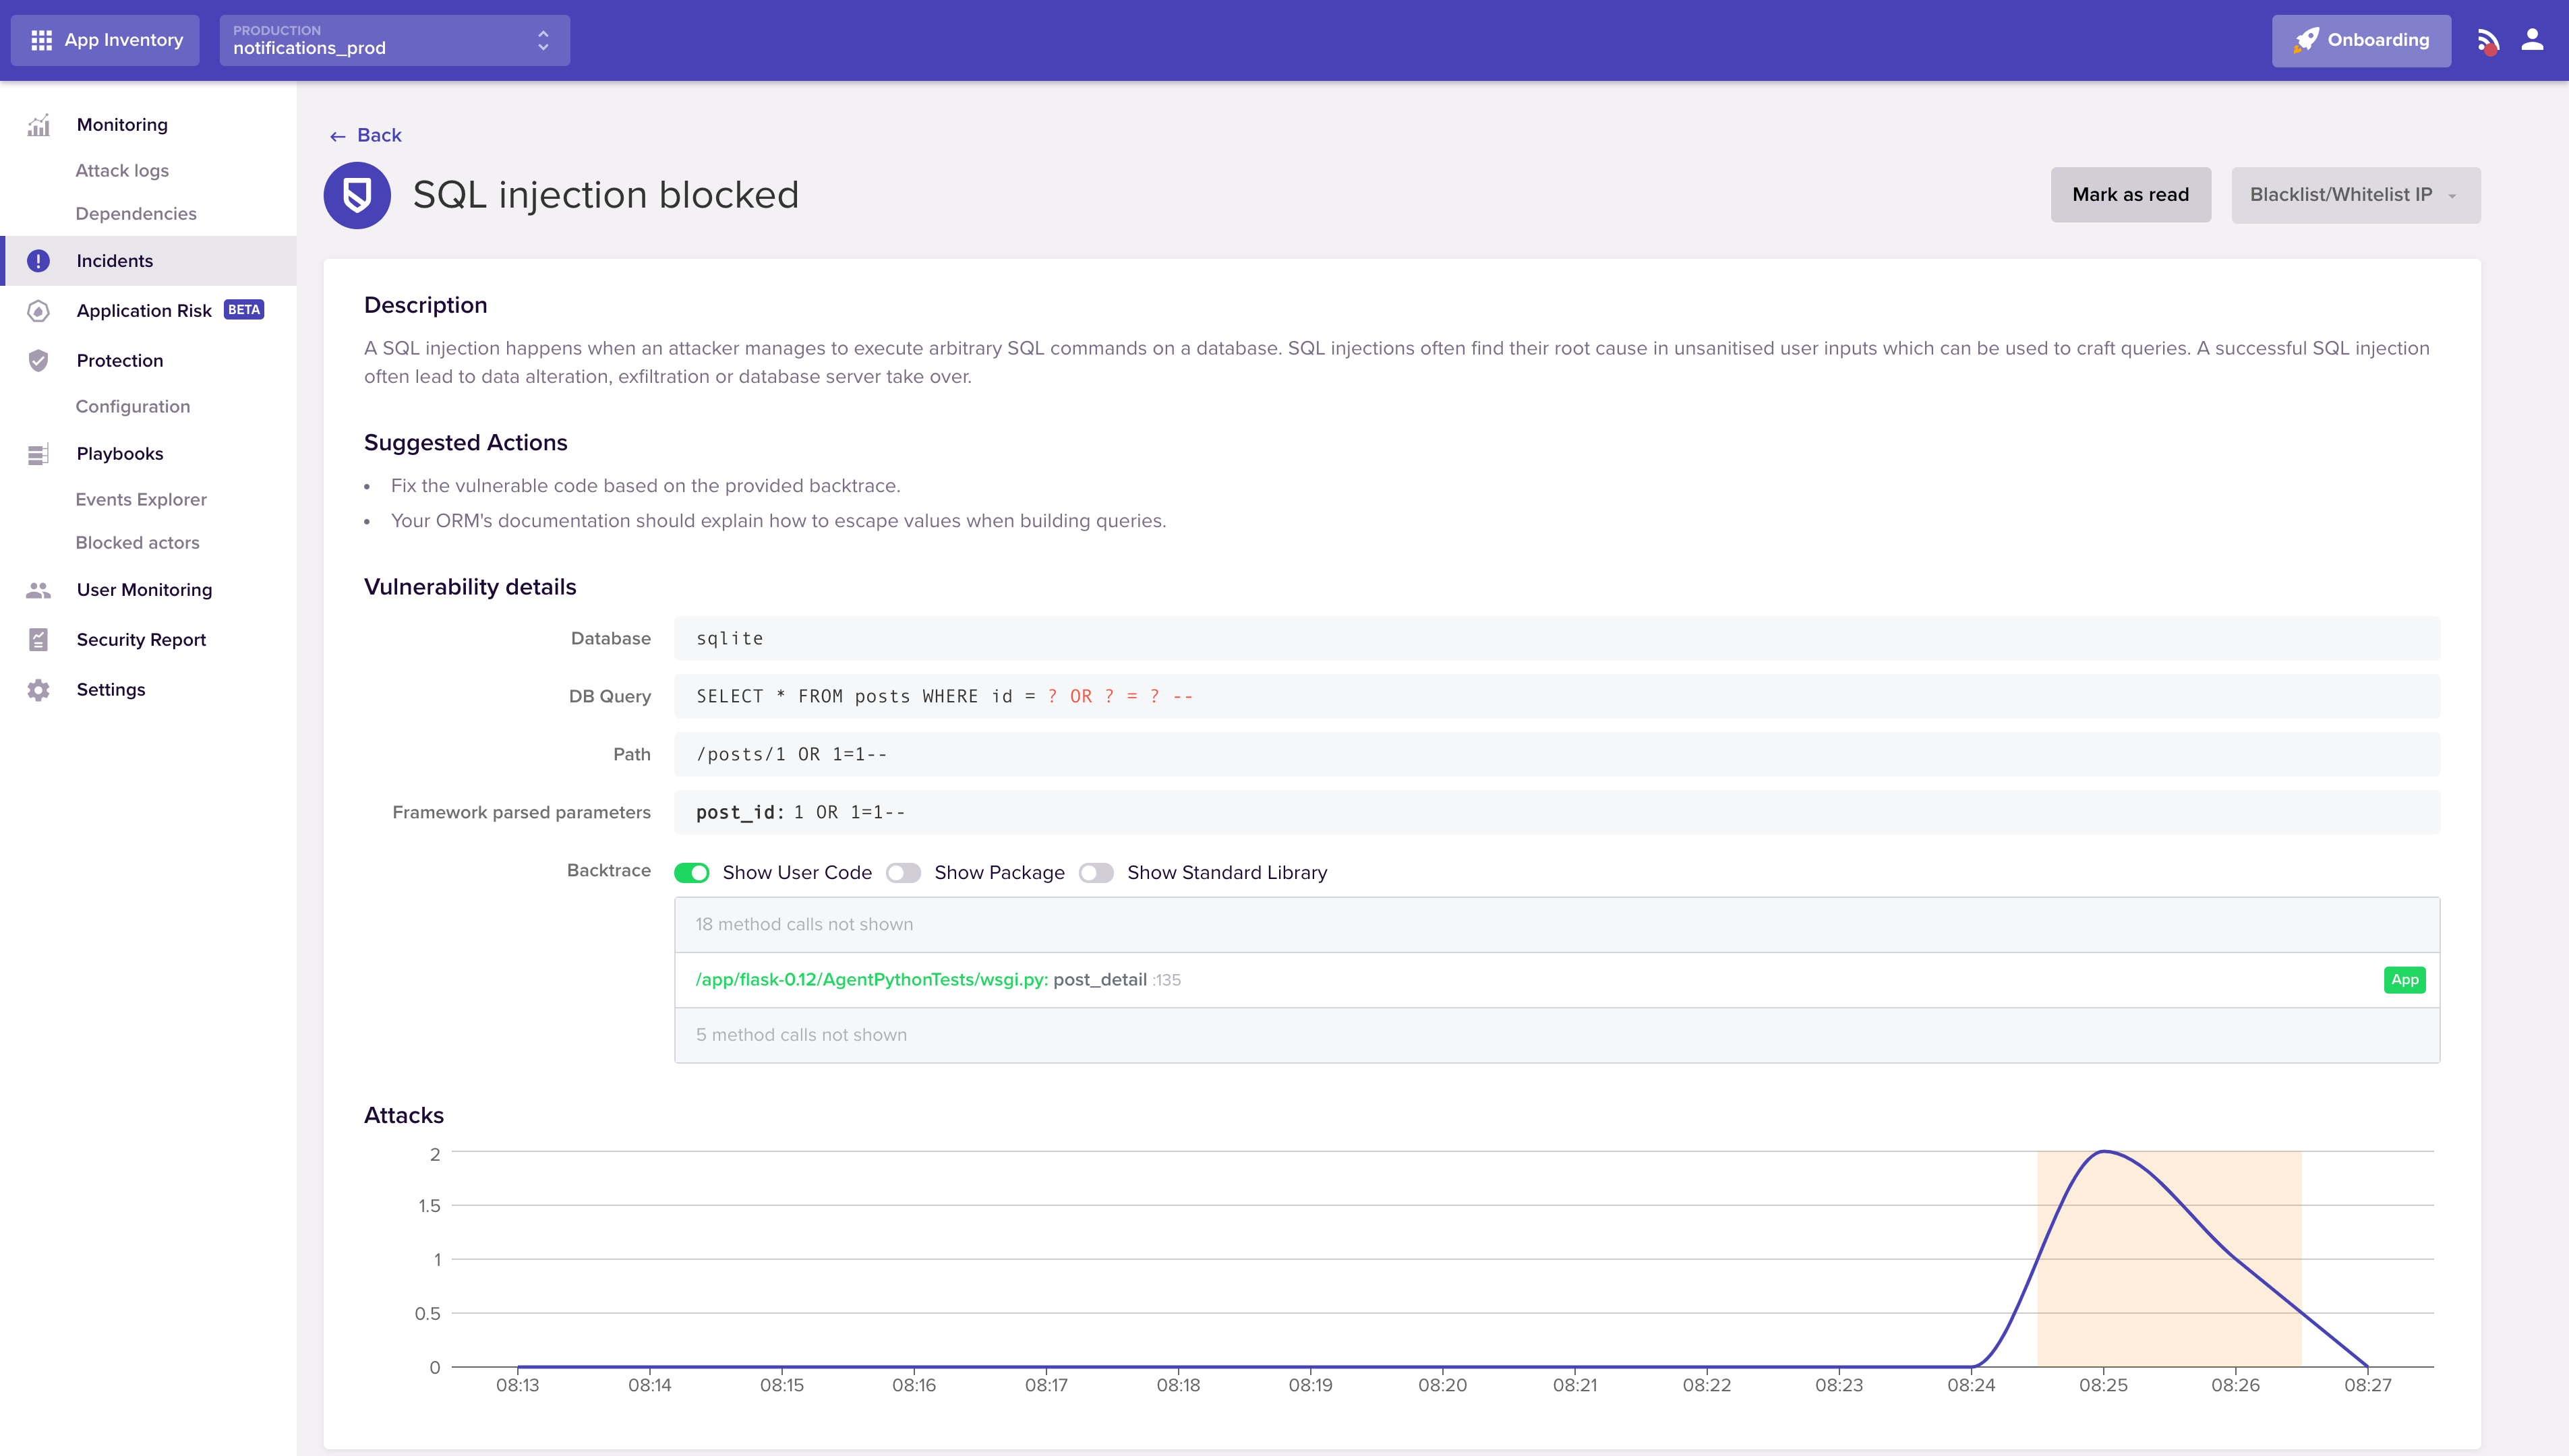
Task: Go to Blocked actors page
Action: pos(137,543)
